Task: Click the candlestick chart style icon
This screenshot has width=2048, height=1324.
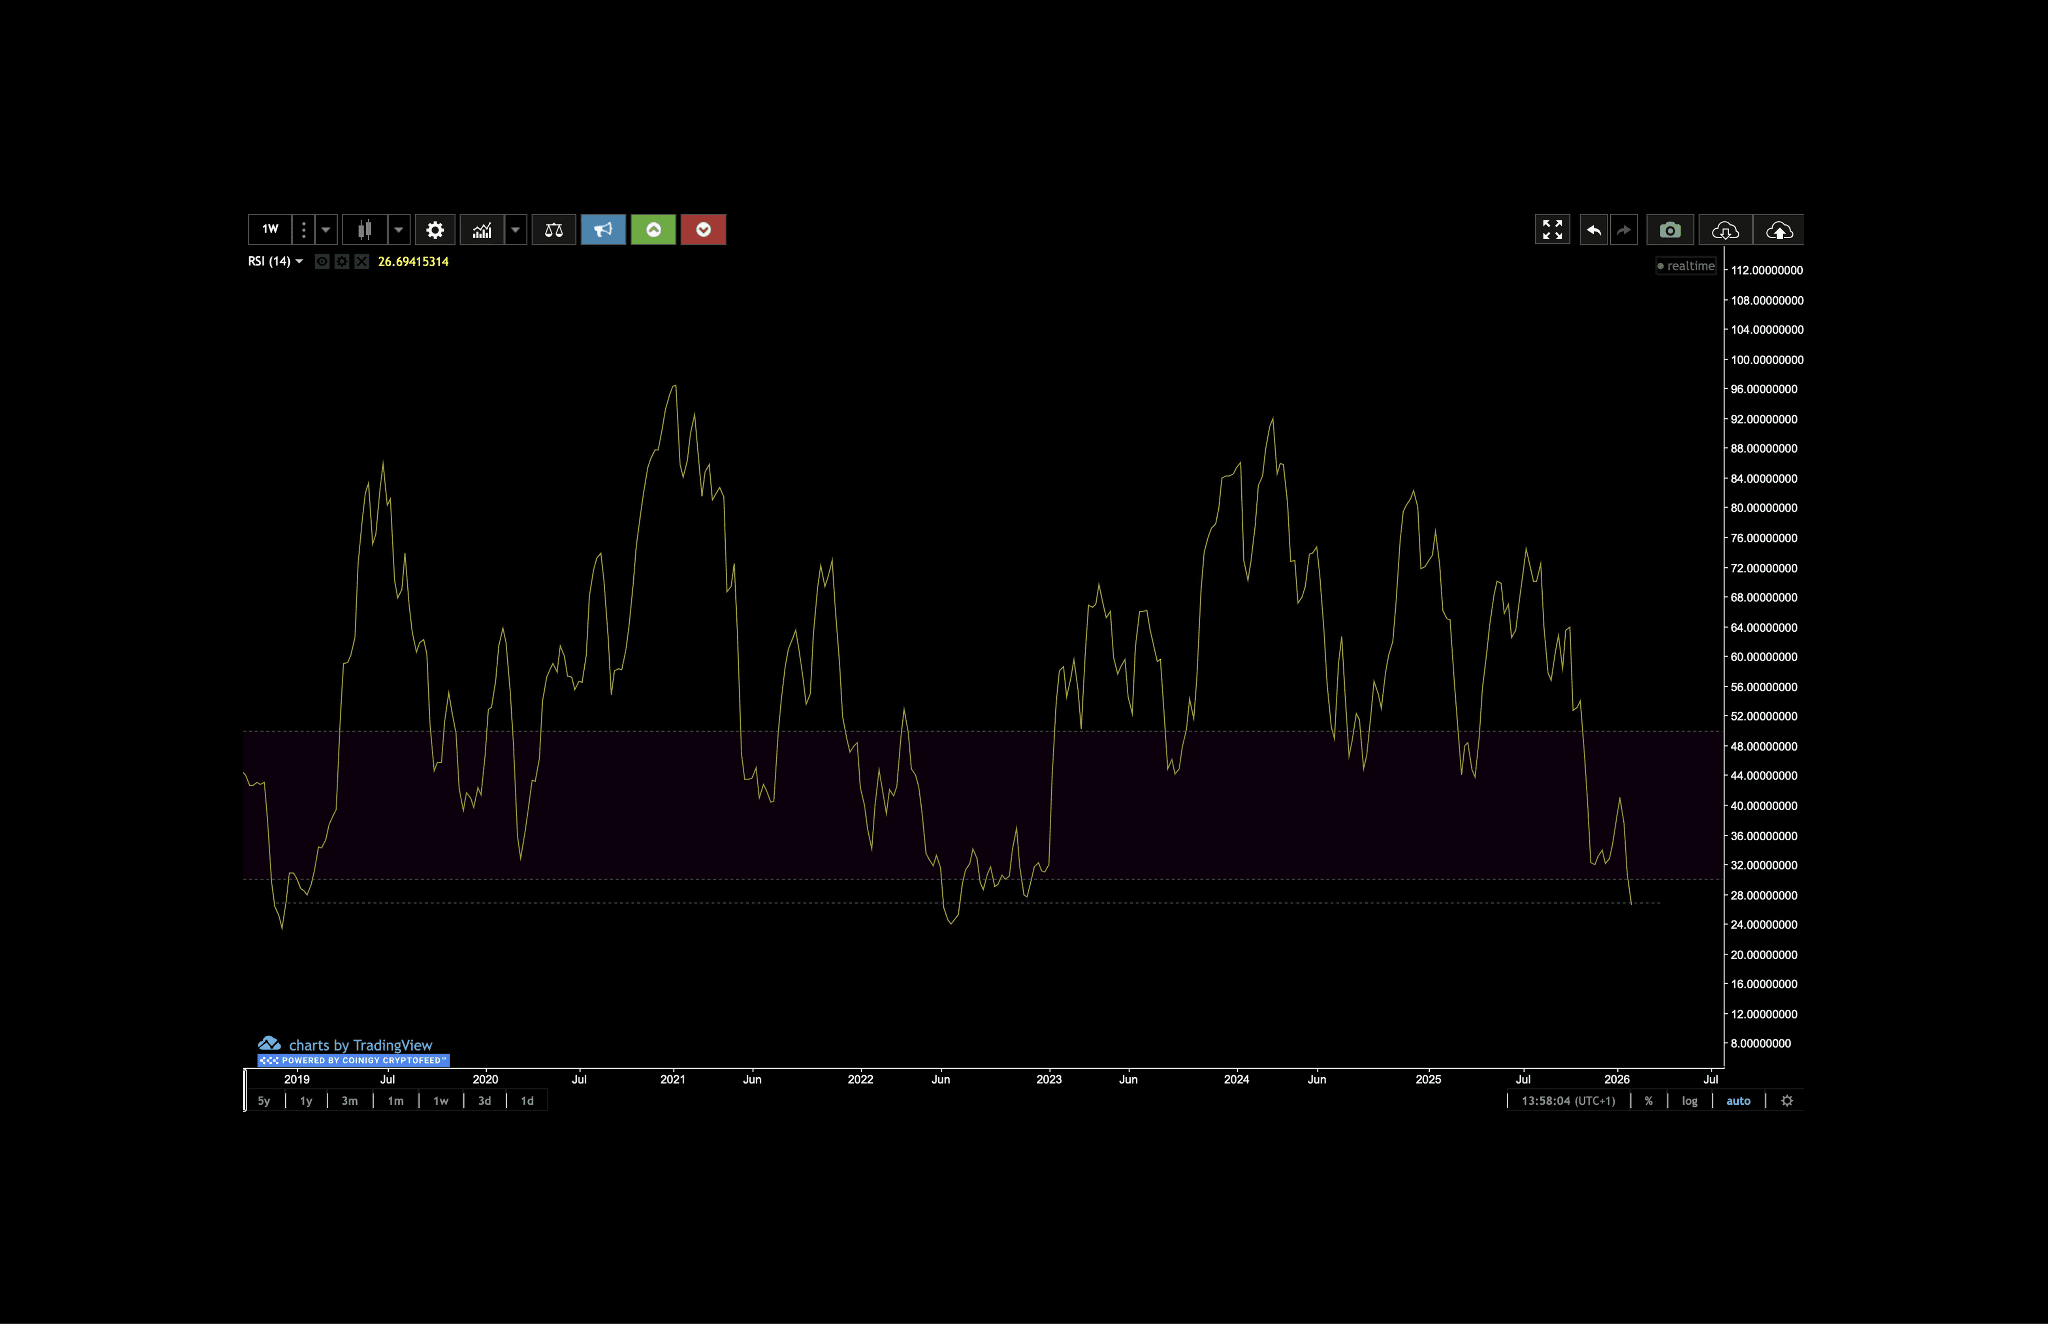Action: [x=365, y=230]
